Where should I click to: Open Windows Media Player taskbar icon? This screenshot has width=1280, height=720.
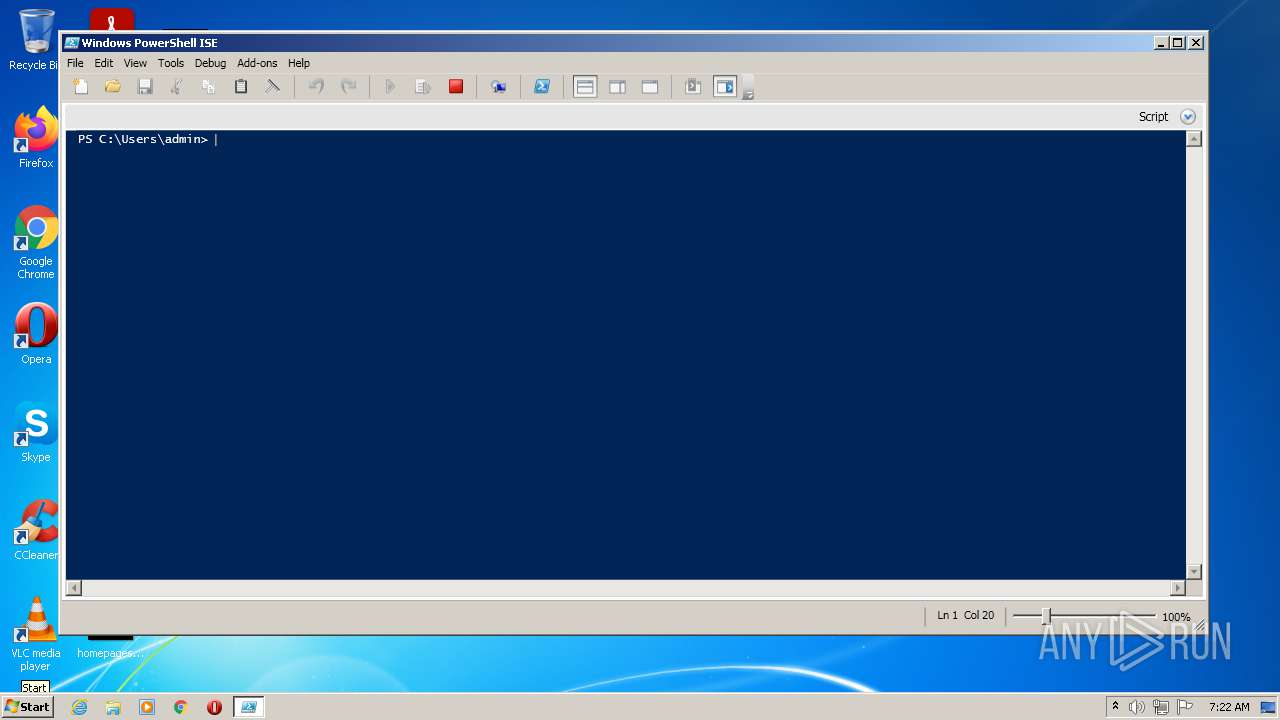coord(147,707)
